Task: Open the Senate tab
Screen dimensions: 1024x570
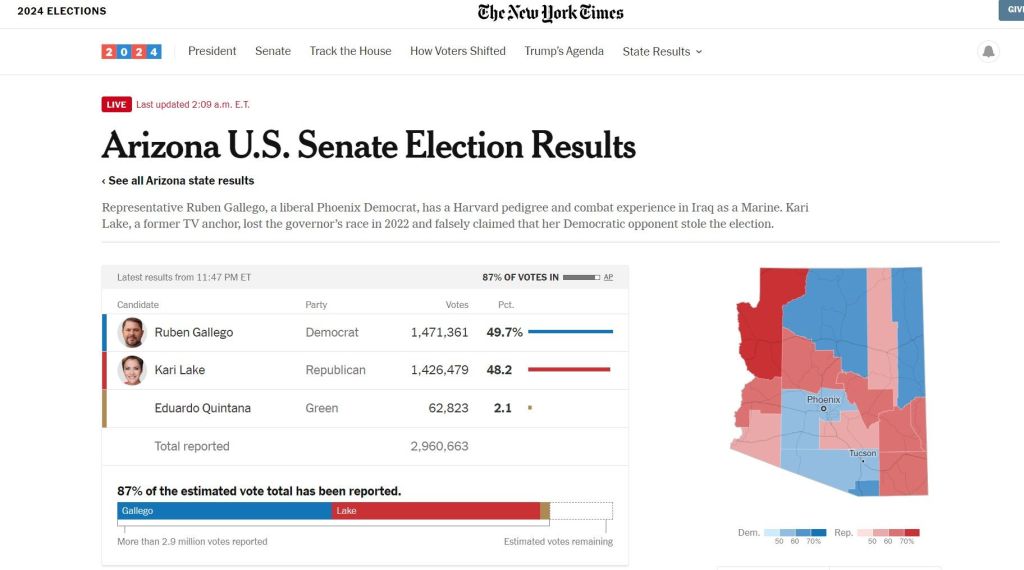Action: click(273, 51)
